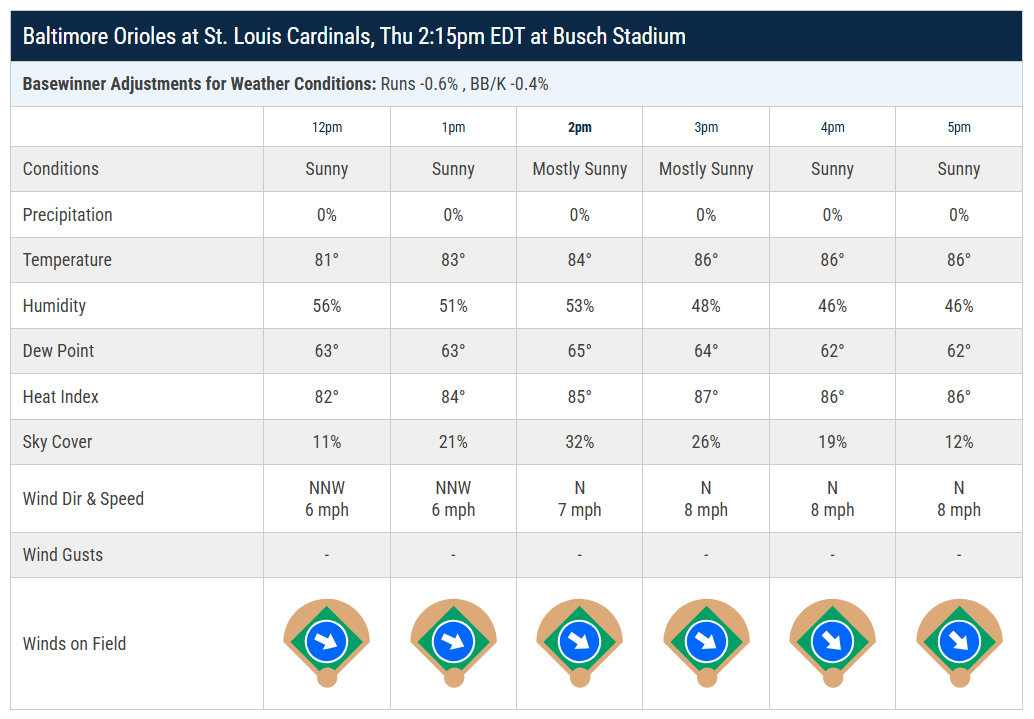This screenshot has height=719, width=1034.
Task: Click the Conditions row label
Action: [x=61, y=169]
